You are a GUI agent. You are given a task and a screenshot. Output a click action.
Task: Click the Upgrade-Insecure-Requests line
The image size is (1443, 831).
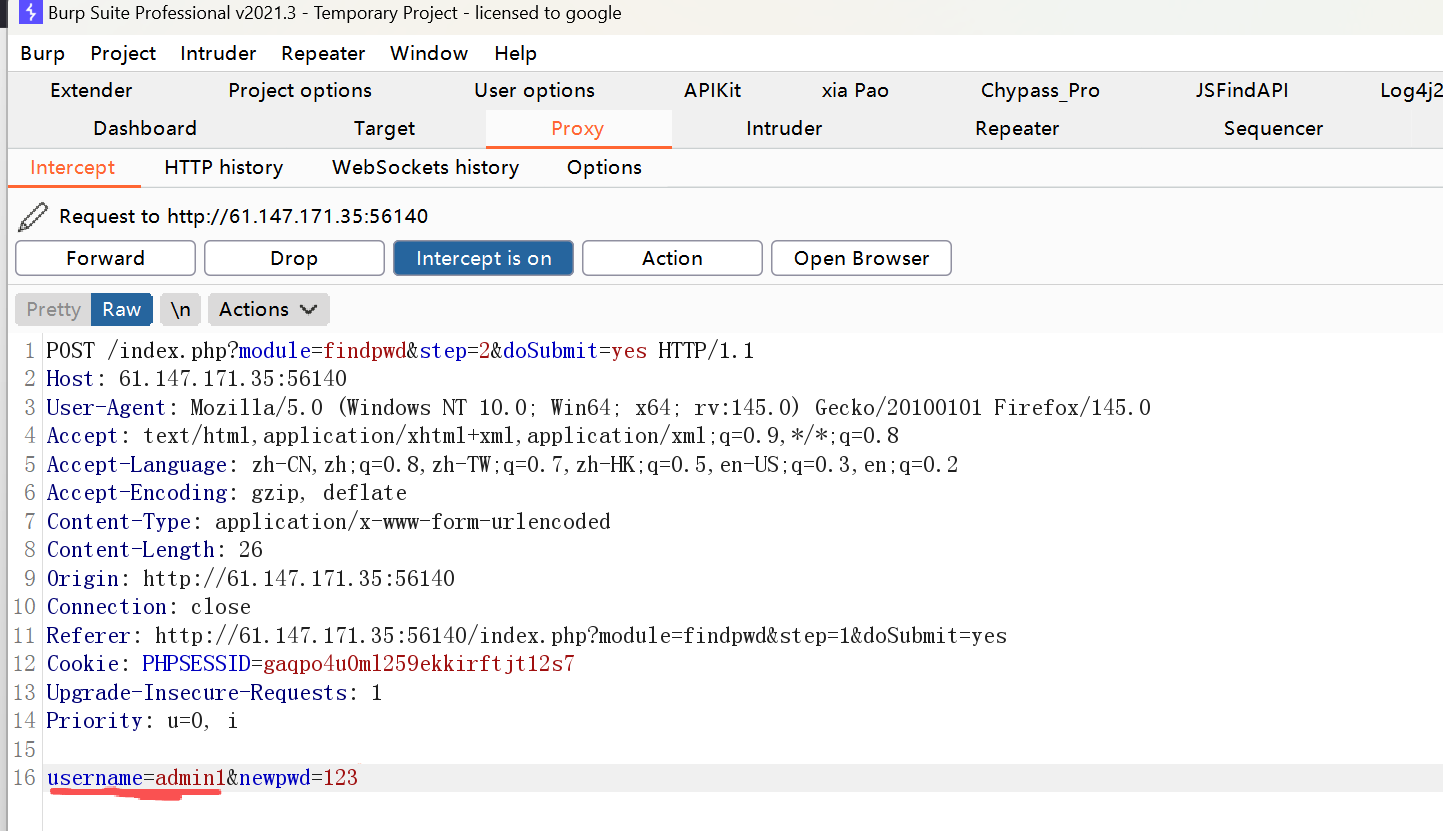point(214,693)
